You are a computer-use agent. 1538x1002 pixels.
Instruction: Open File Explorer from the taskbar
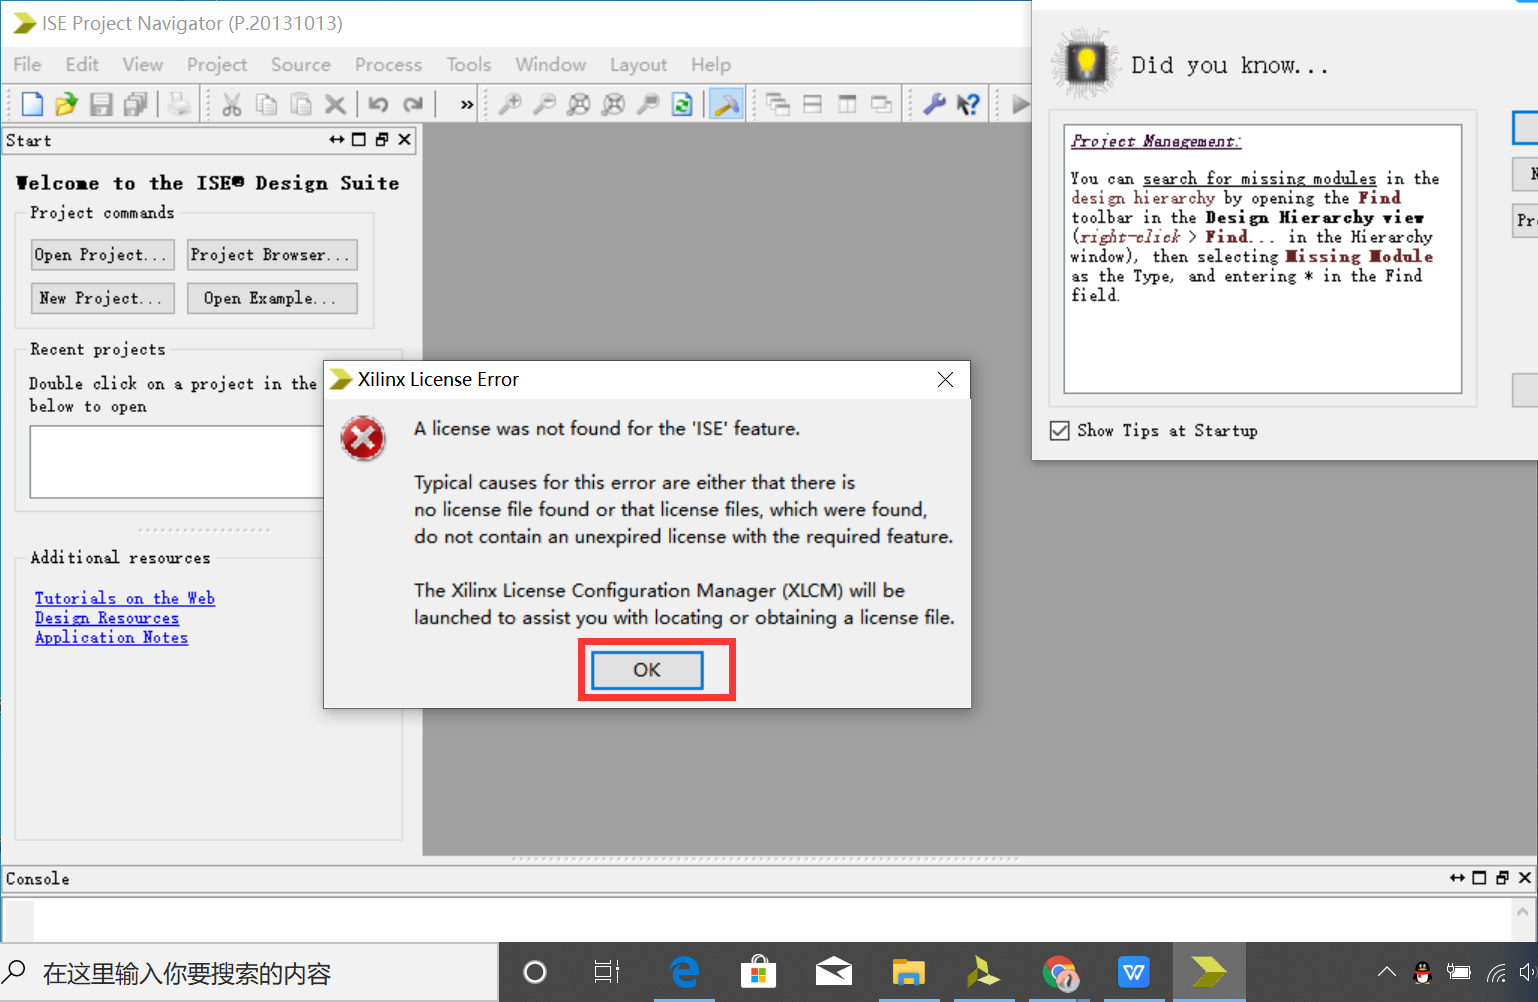point(909,972)
